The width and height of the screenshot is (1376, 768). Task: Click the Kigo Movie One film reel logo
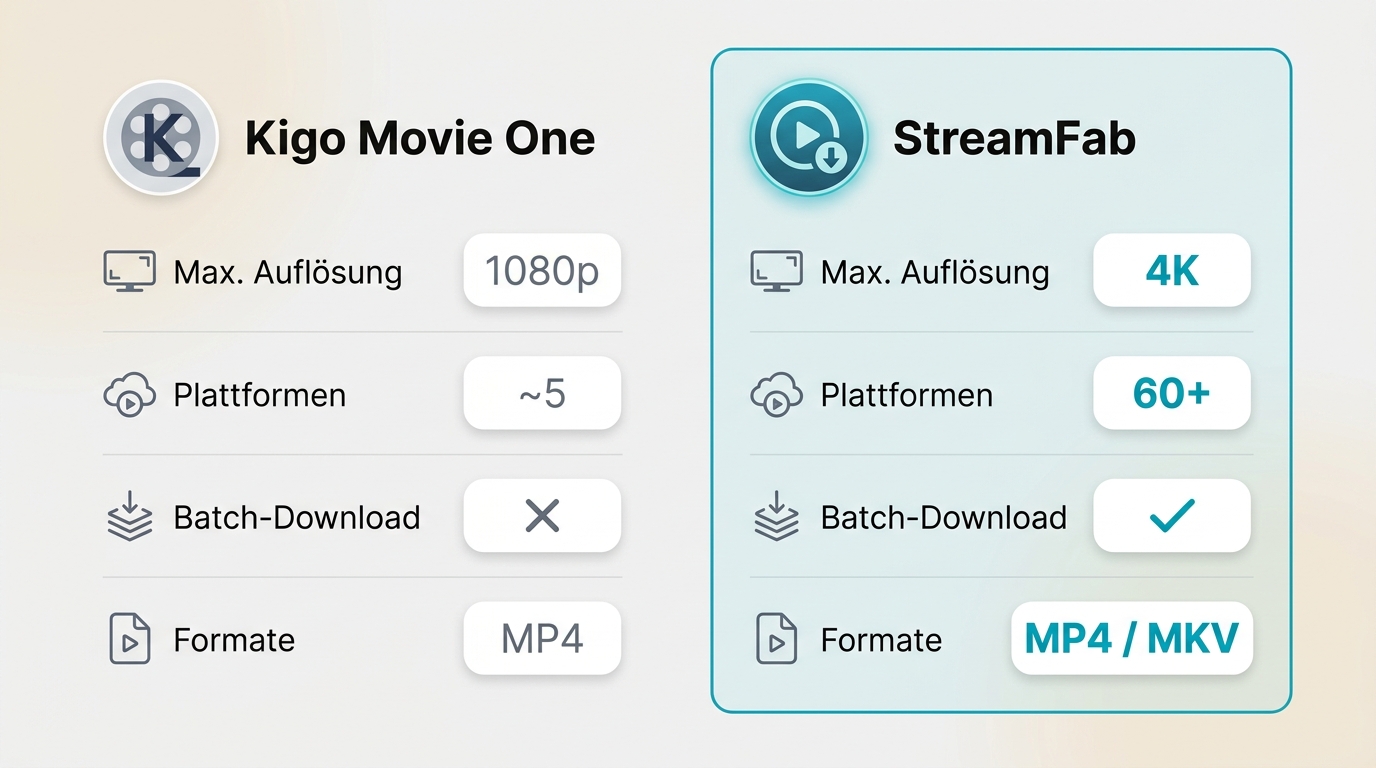click(161, 137)
